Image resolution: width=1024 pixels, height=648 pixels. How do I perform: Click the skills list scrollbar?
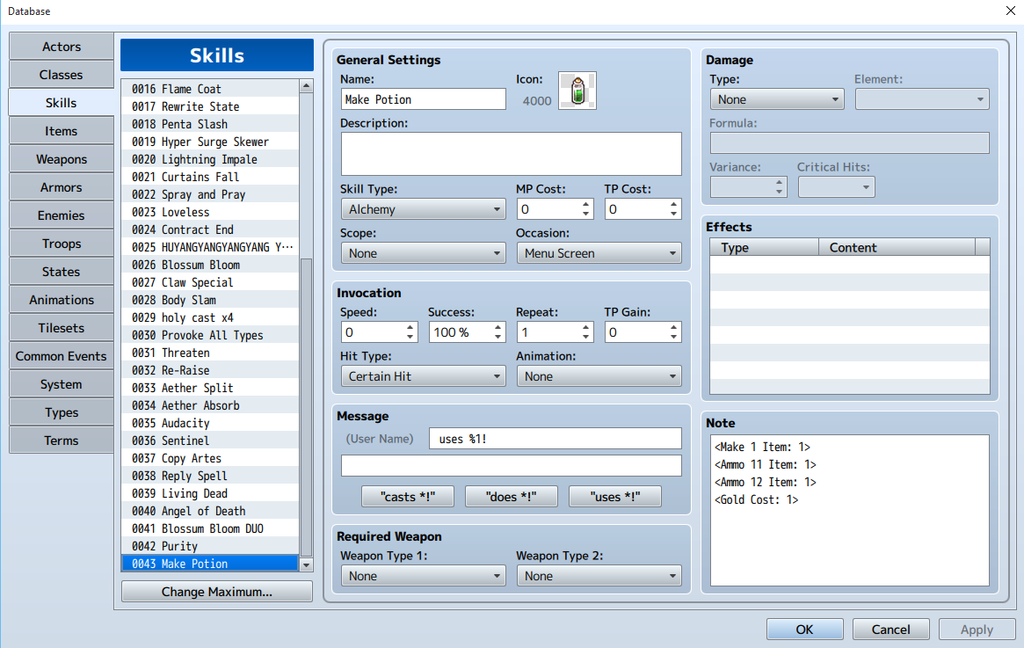coord(306,400)
